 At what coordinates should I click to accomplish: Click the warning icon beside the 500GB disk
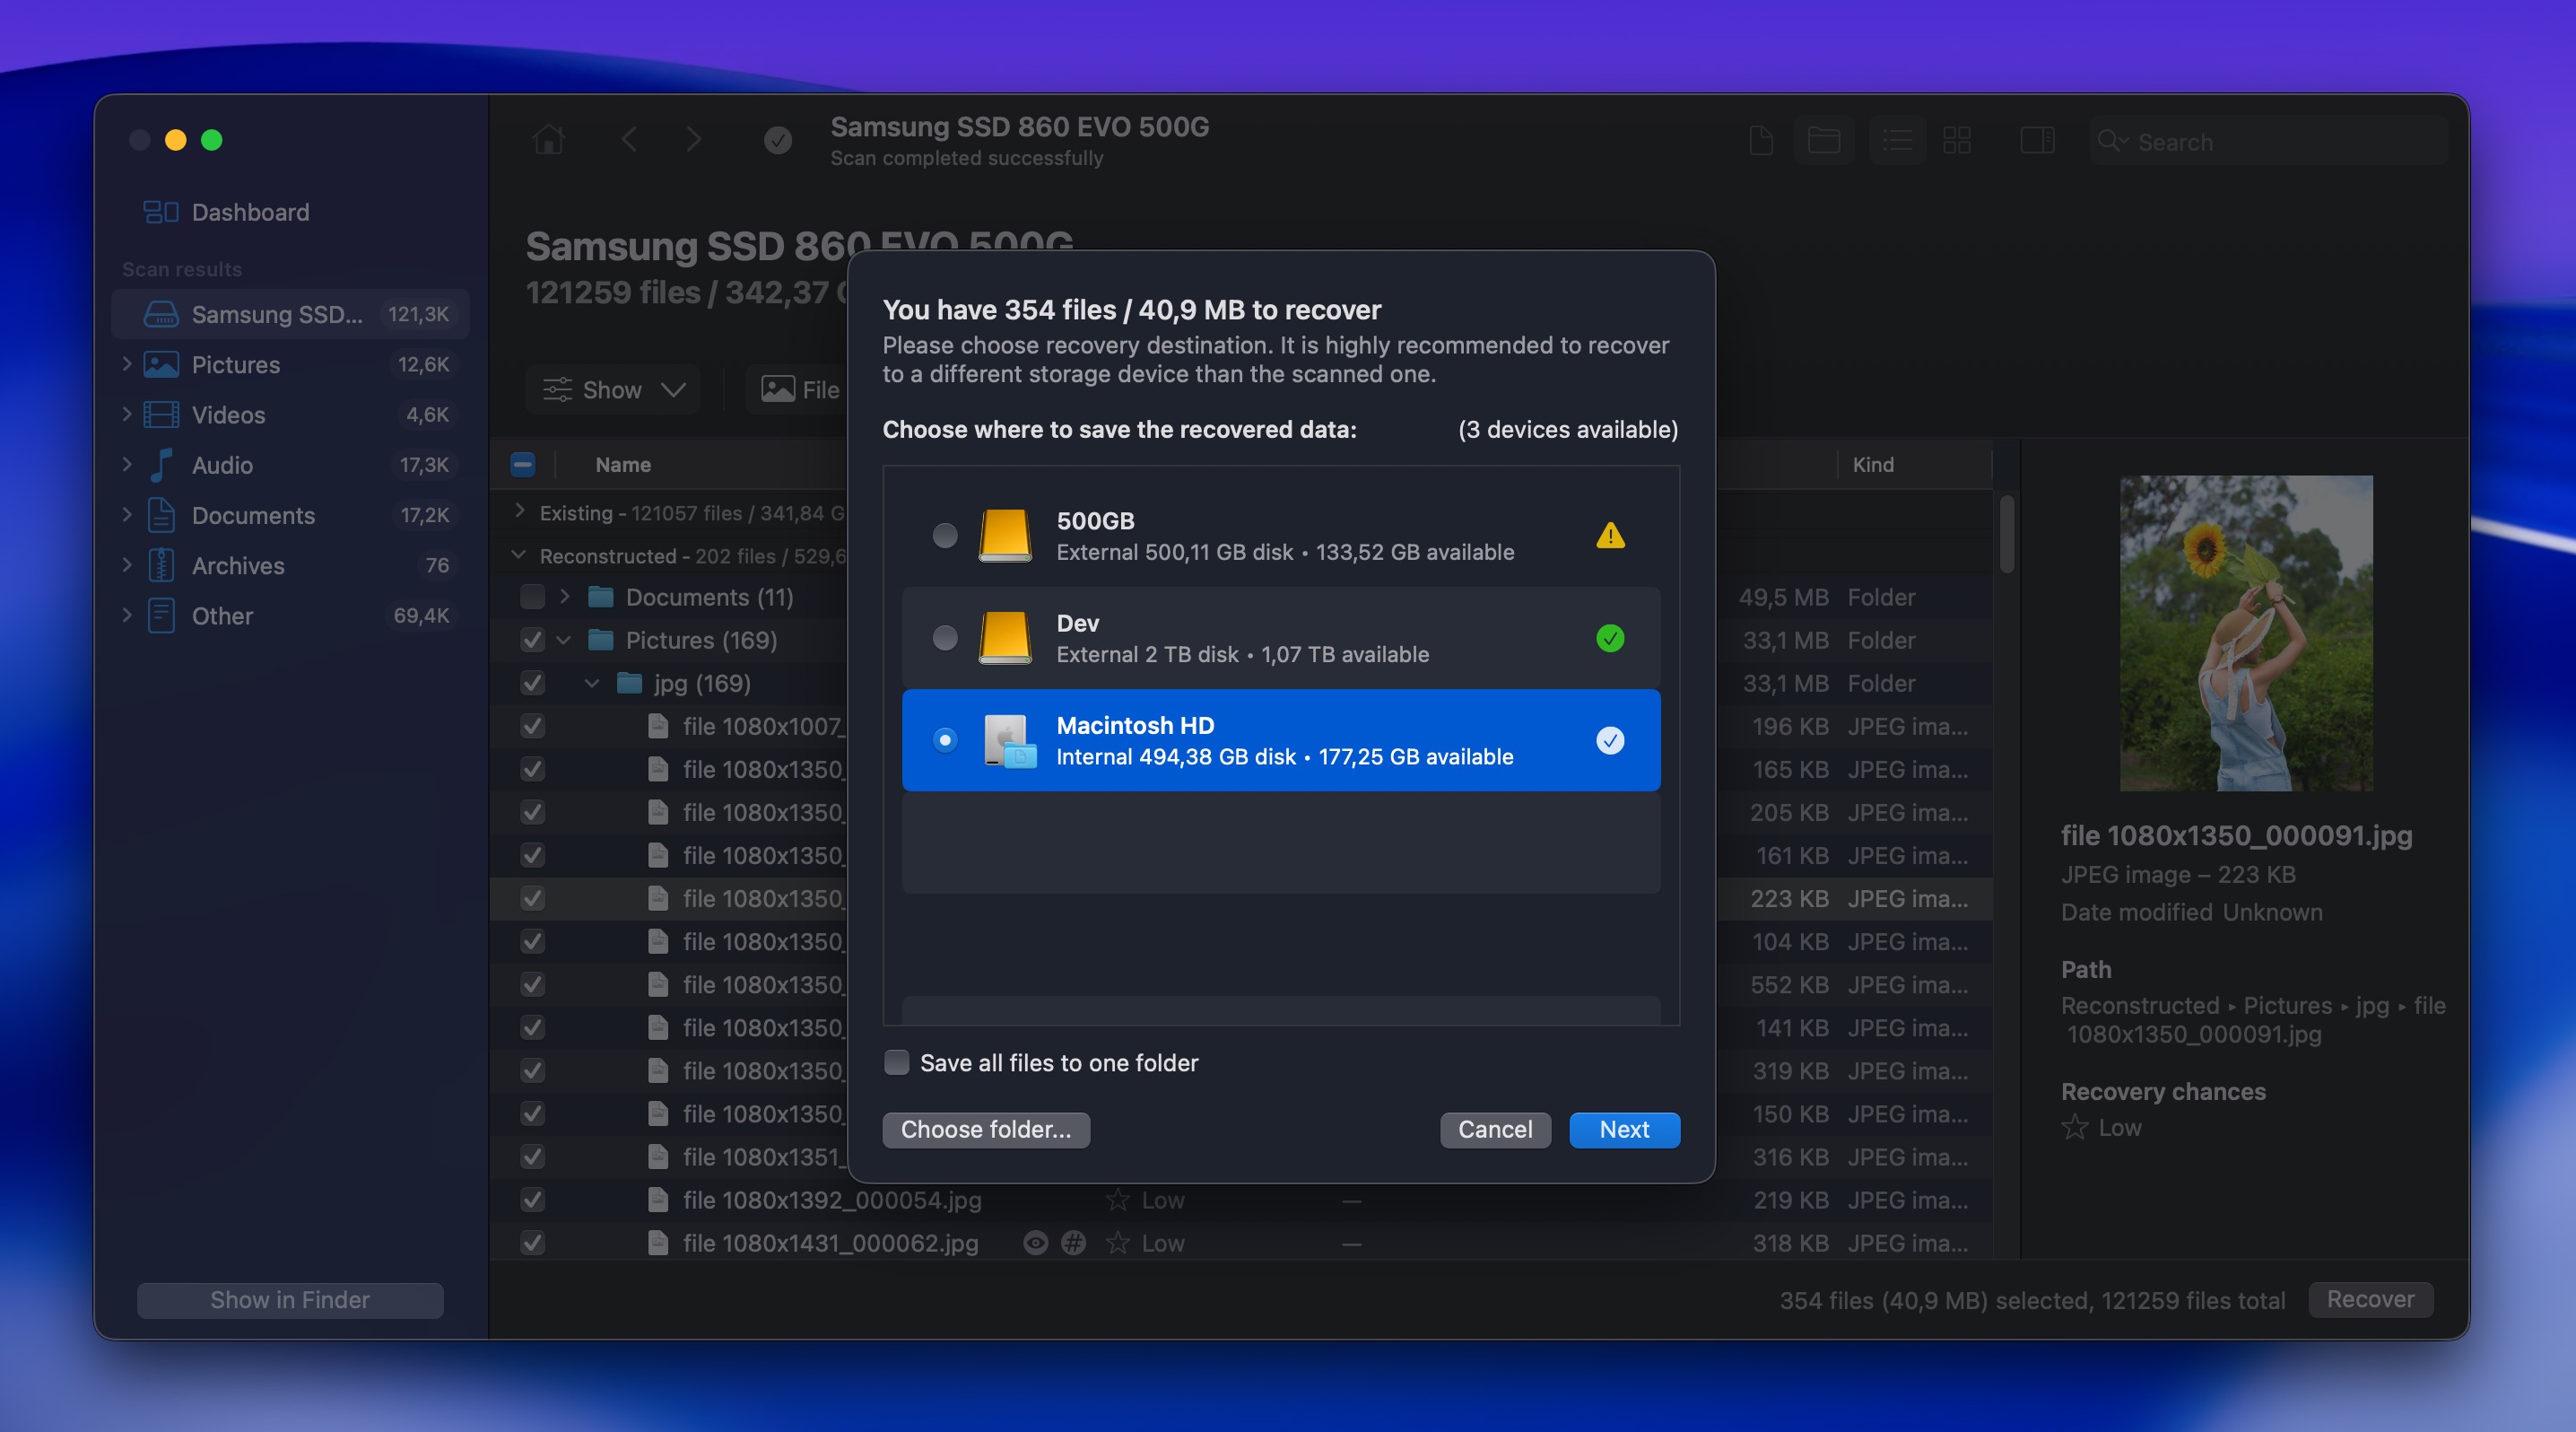point(1610,536)
